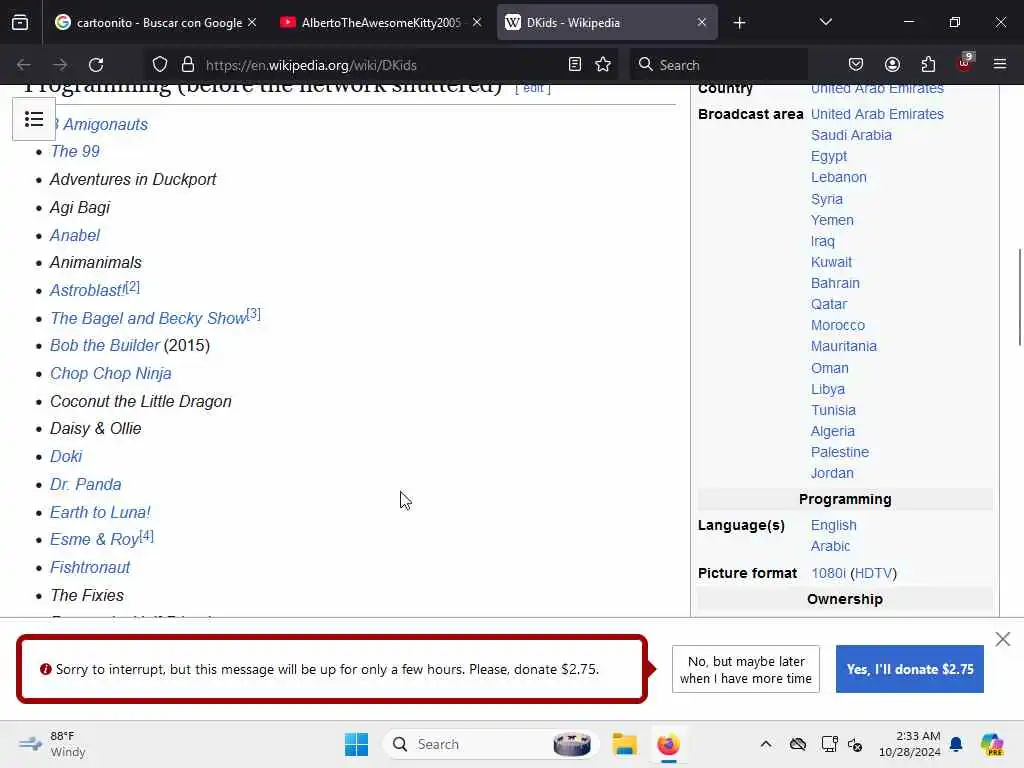Viewport: 1024px width, 768px height.
Task: Bookmark this page with star icon
Action: [603, 65]
